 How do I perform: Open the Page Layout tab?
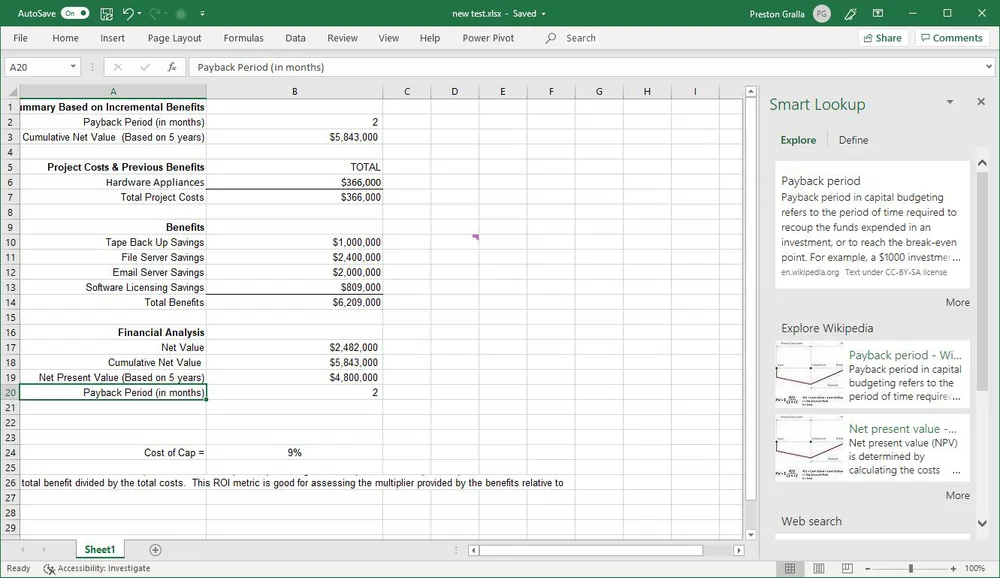(x=174, y=38)
